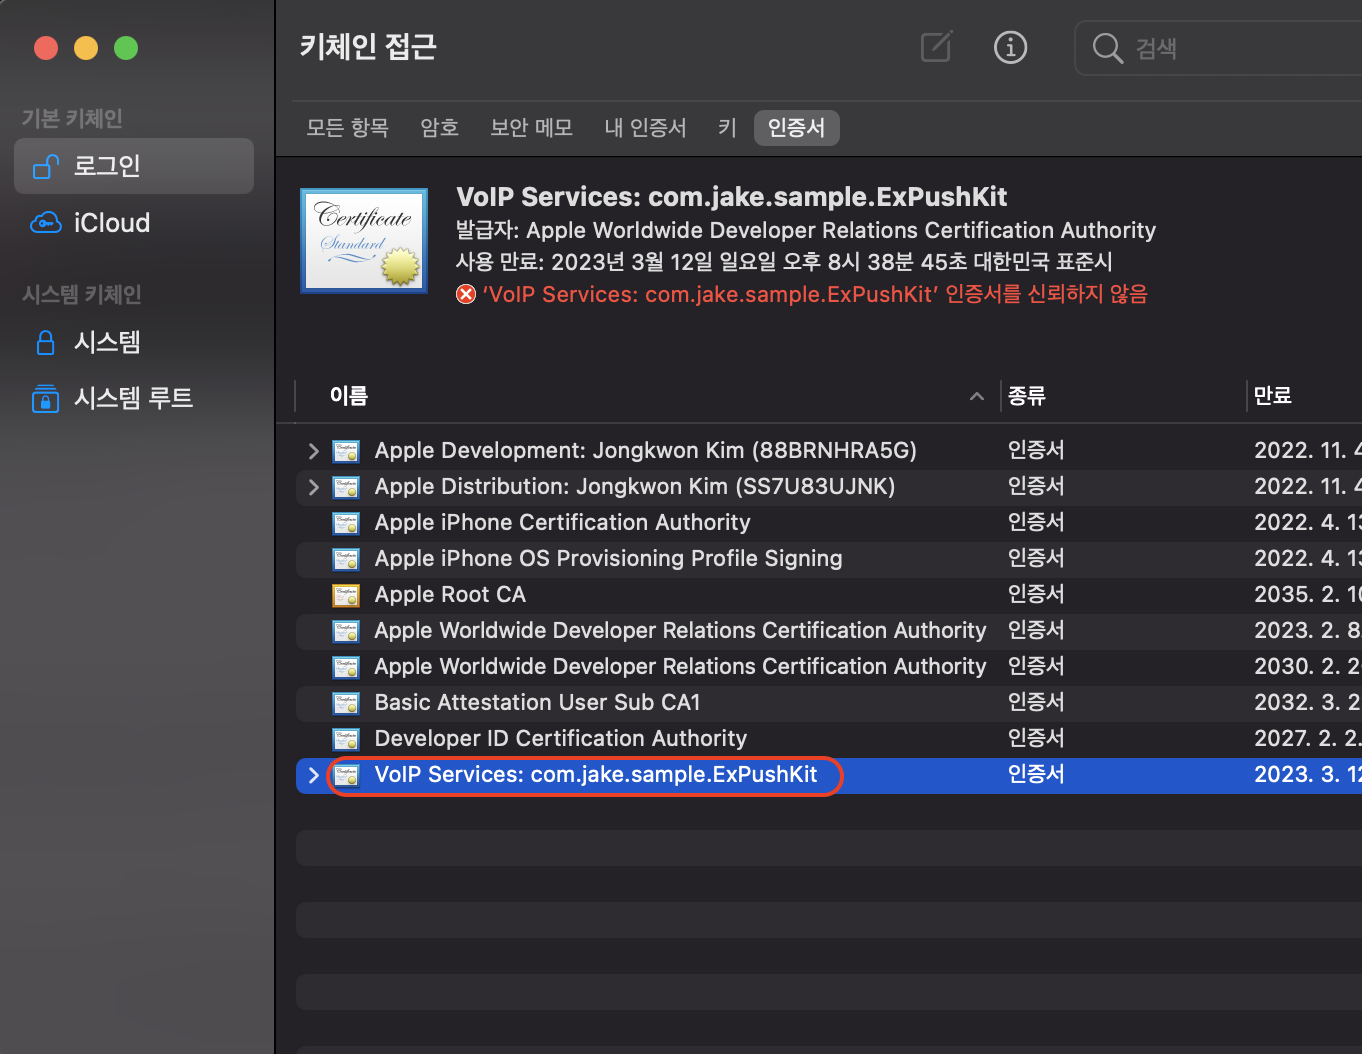The width and height of the screenshot is (1362, 1054).
Task: Select the 로그인 keychain in sidebar
Action: [x=134, y=166]
